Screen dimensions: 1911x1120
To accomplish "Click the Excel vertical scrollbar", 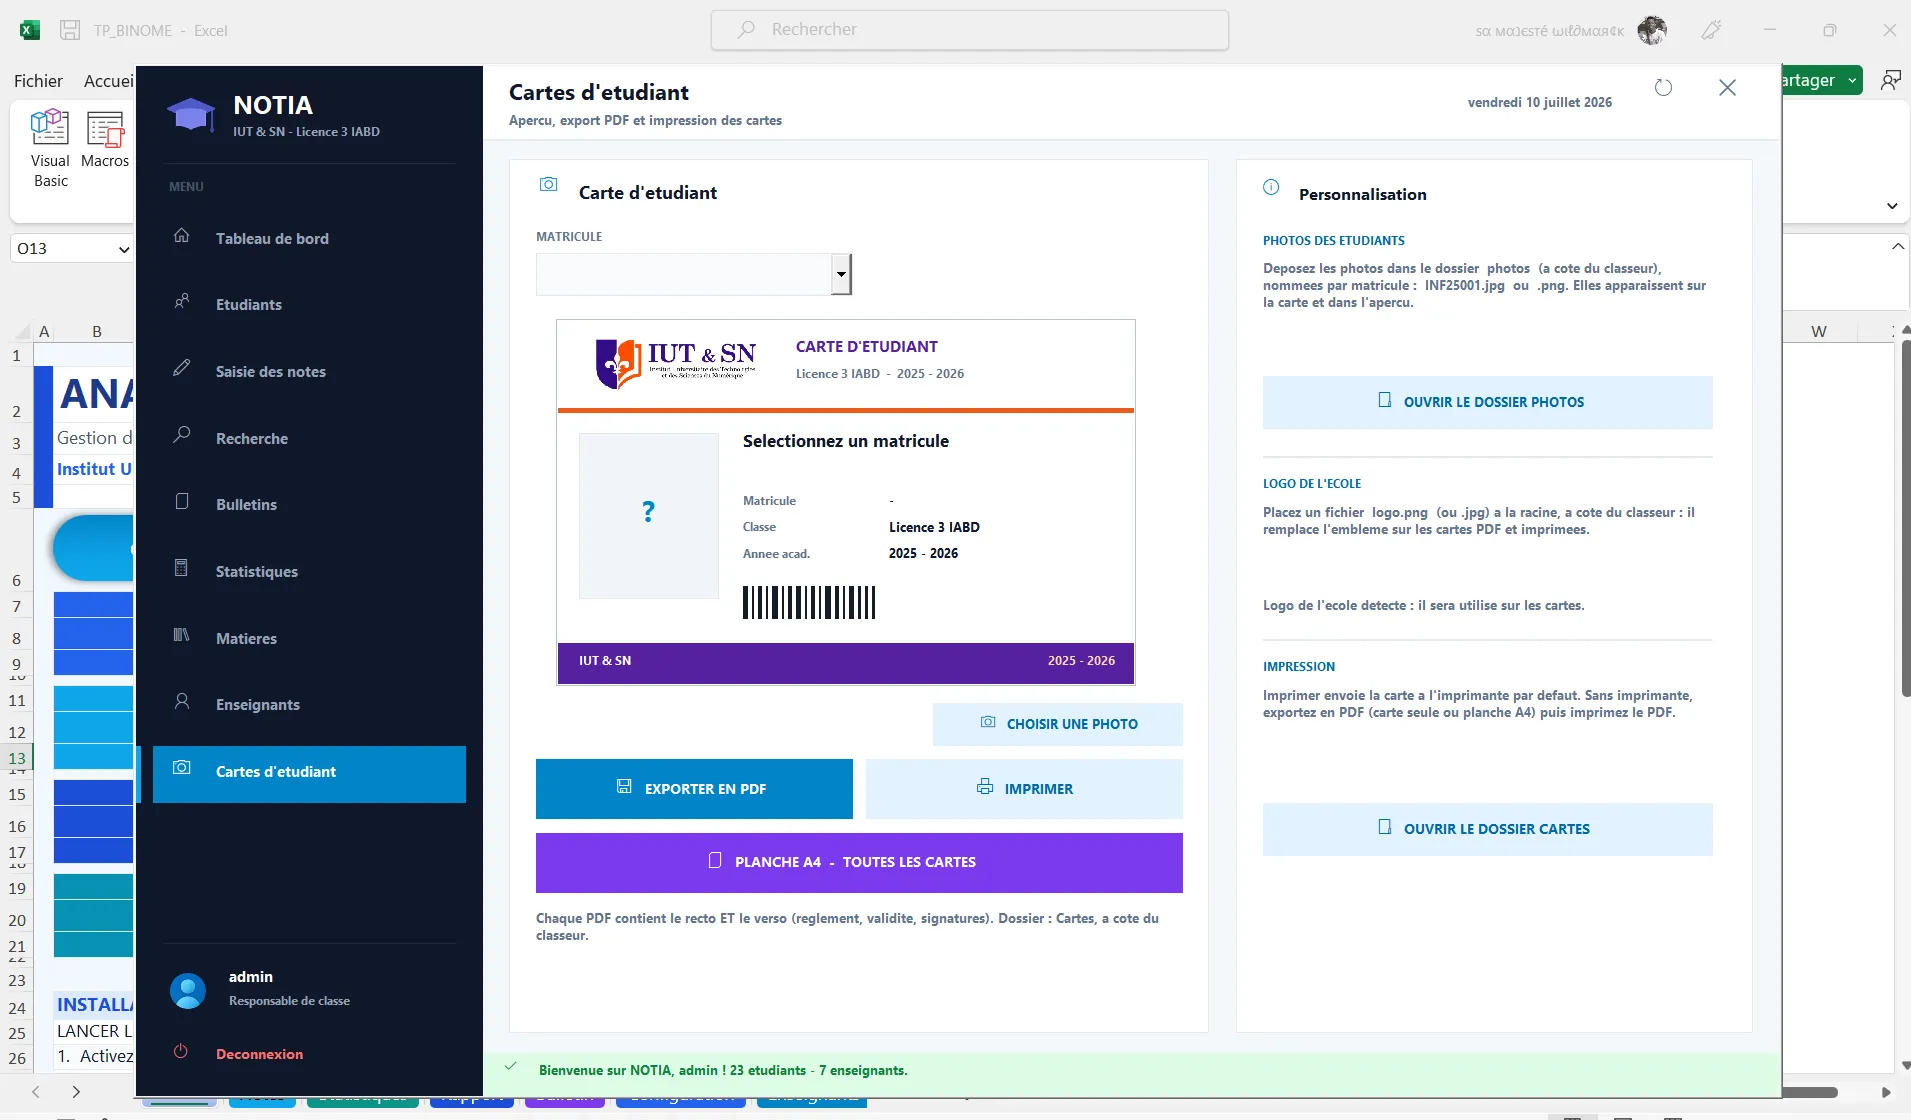I will click(x=1905, y=520).
